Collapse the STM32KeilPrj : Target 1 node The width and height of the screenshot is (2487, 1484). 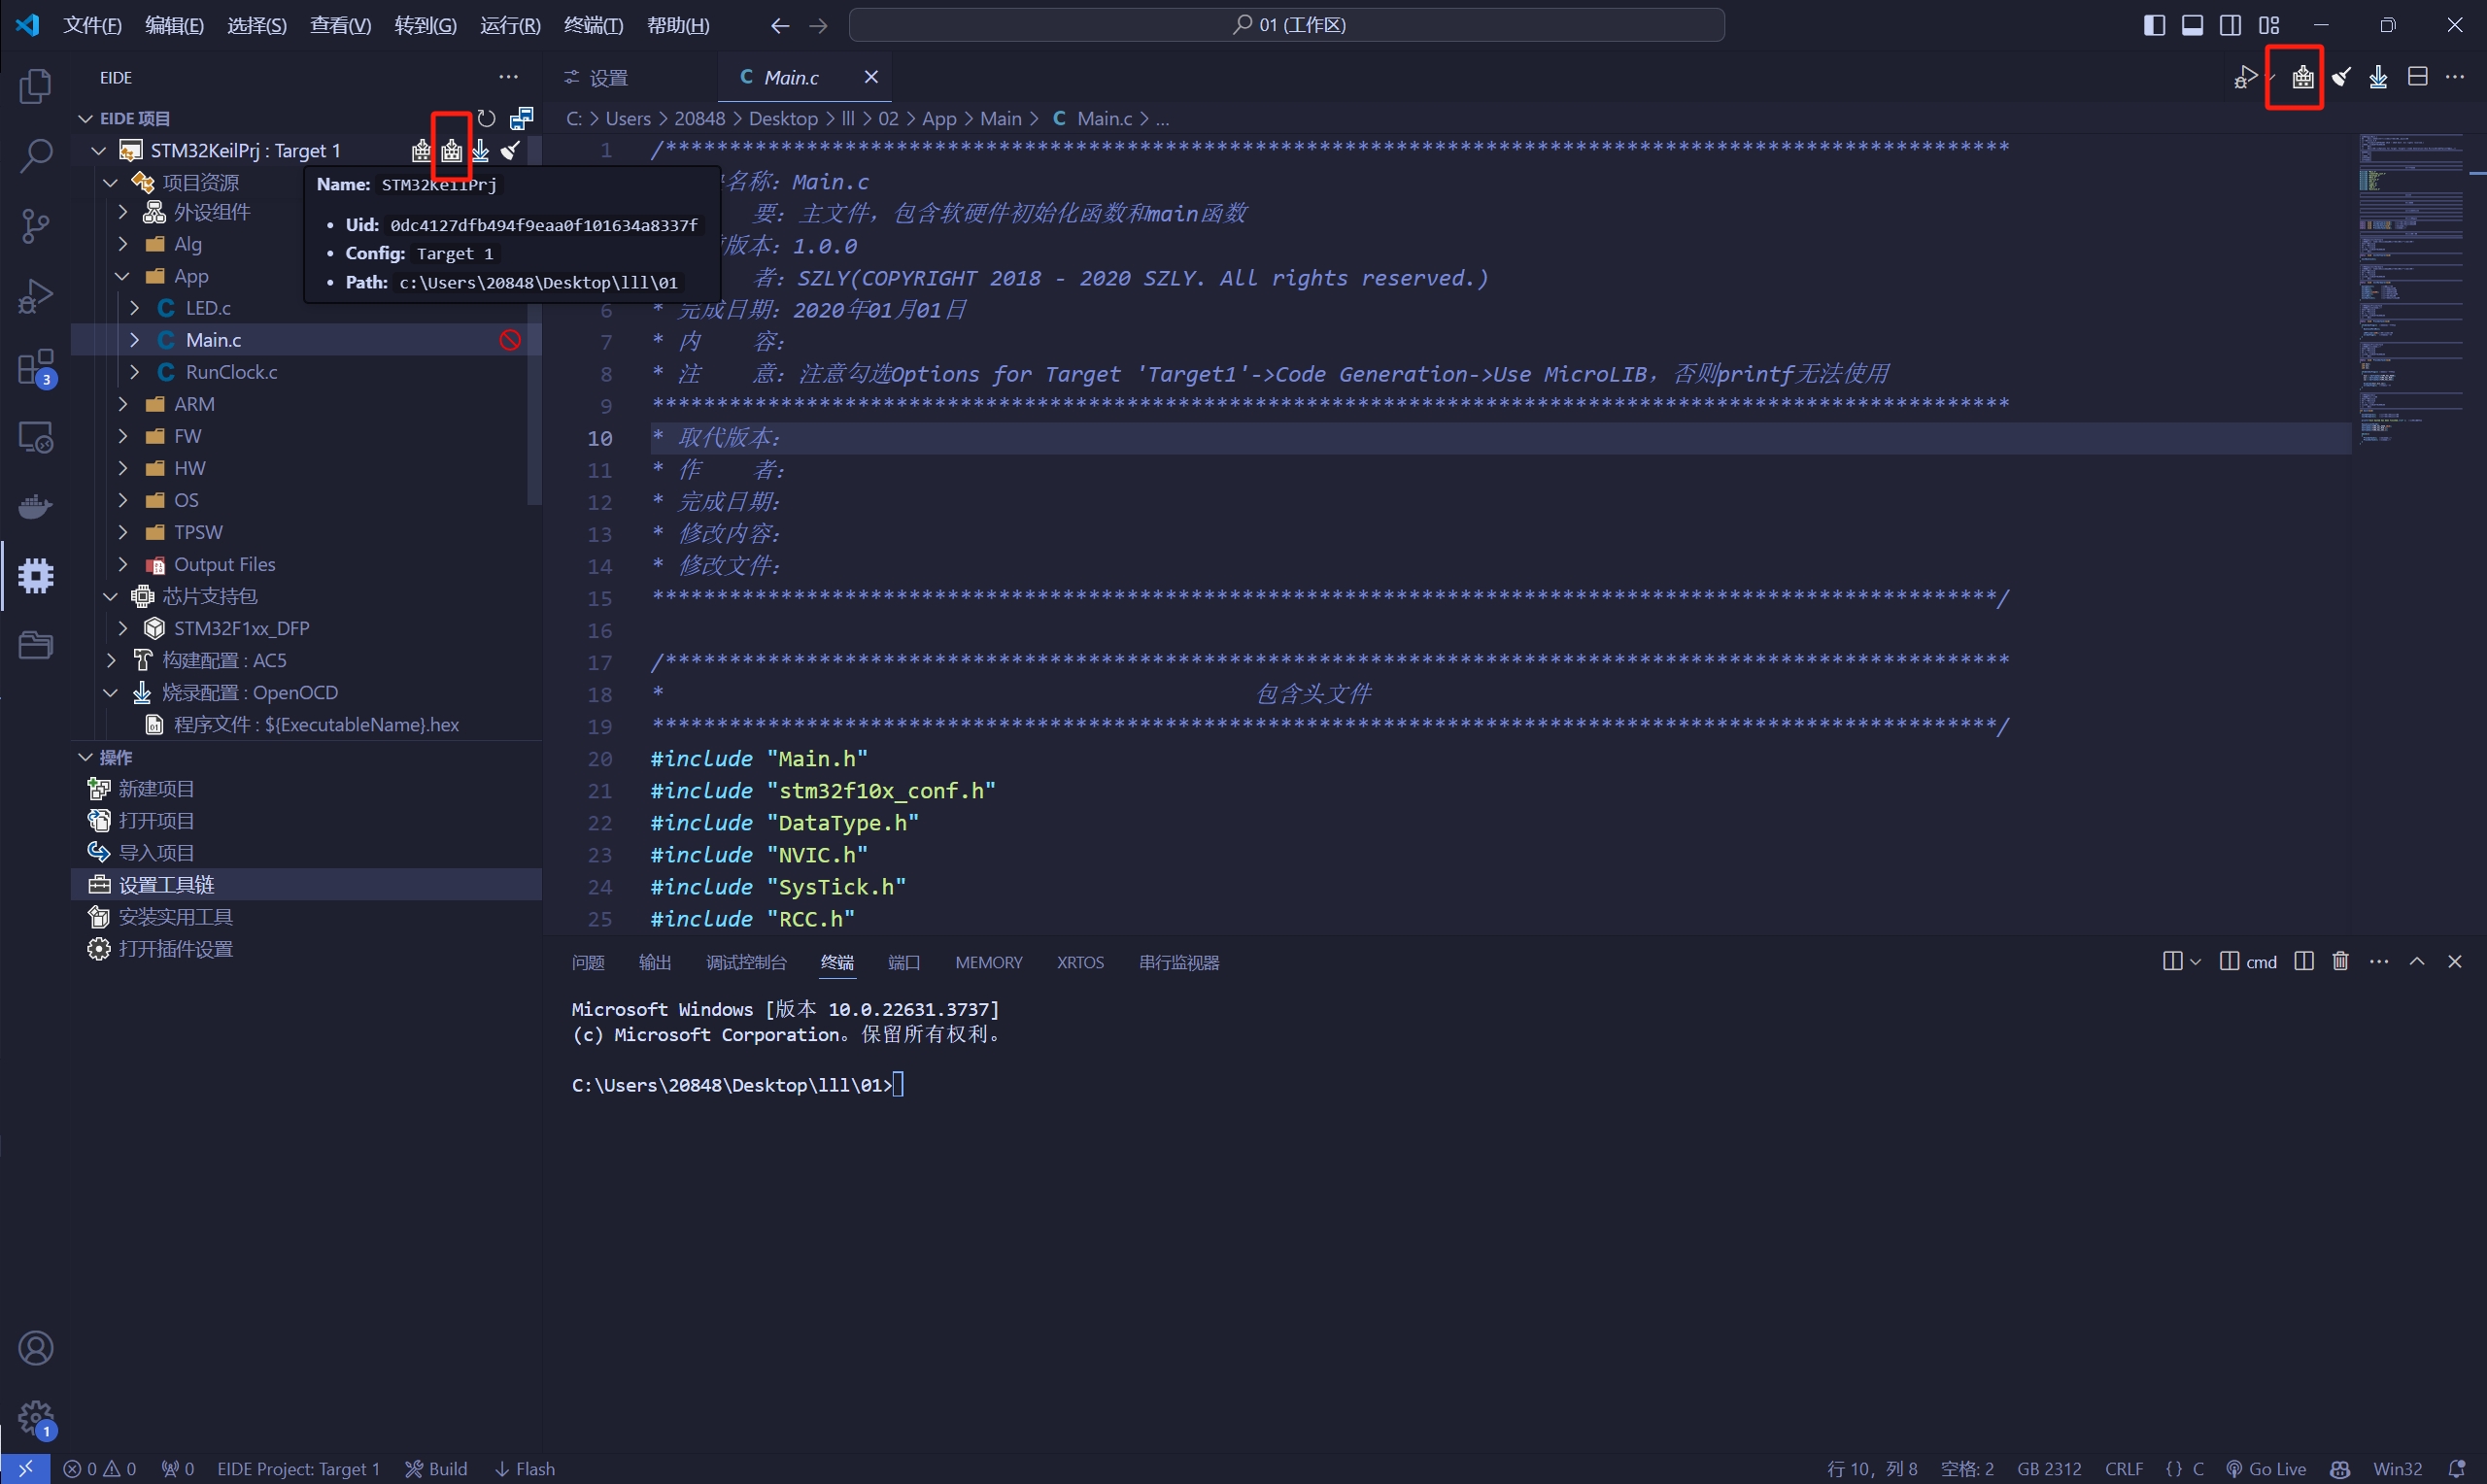(99, 150)
